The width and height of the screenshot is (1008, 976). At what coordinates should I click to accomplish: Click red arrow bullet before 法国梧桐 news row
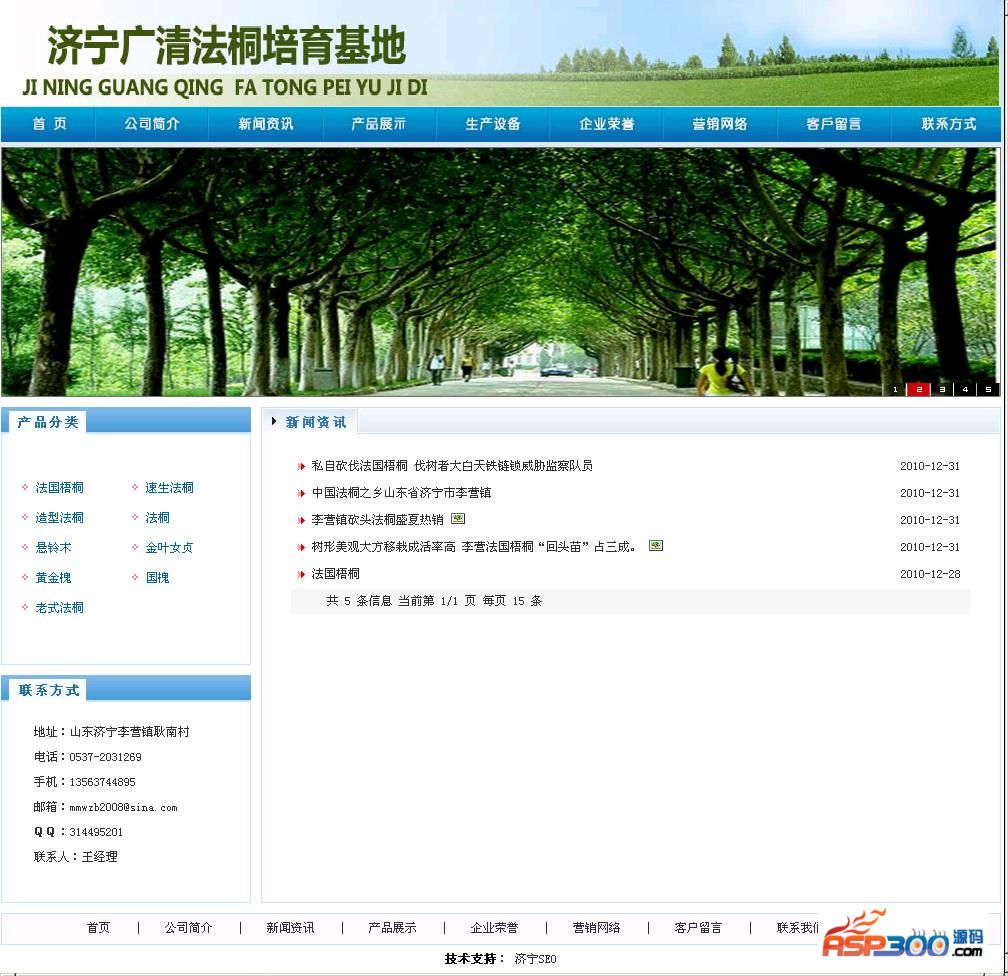[x=301, y=574]
